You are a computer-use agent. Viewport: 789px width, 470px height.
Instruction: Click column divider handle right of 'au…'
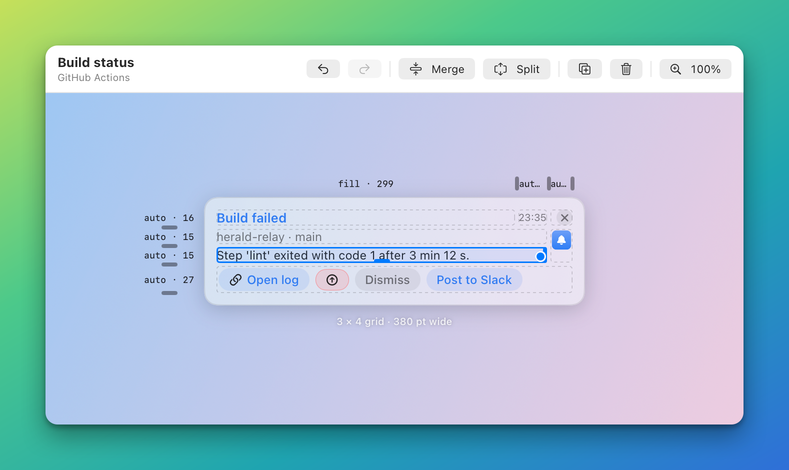(x=573, y=184)
